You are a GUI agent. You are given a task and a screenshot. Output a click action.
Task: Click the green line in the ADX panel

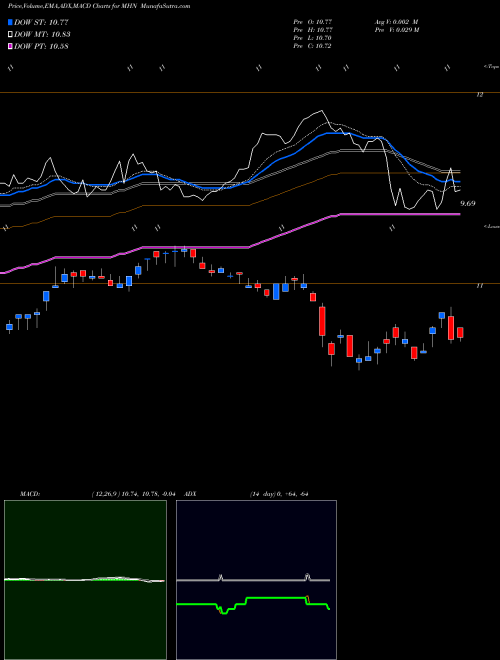[274, 598]
